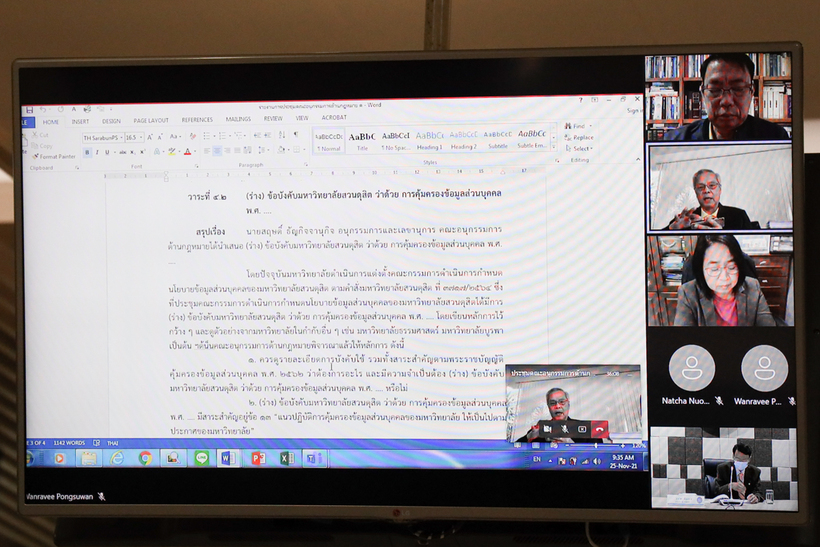
Task: Switch to the DESIGN ribbon tab
Action: [x=111, y=121]
